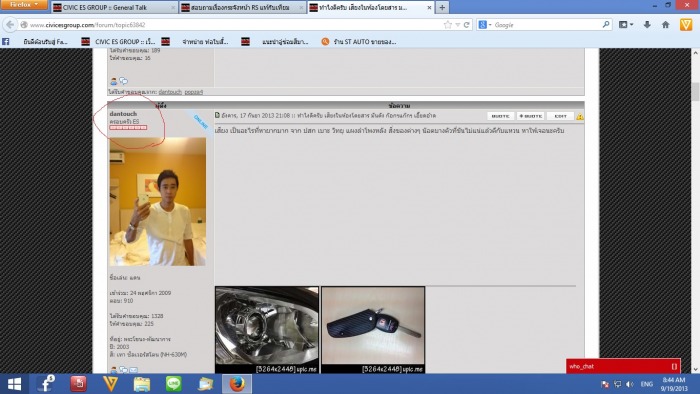Open the ST AUTO bookmark

tap(358, 41)
